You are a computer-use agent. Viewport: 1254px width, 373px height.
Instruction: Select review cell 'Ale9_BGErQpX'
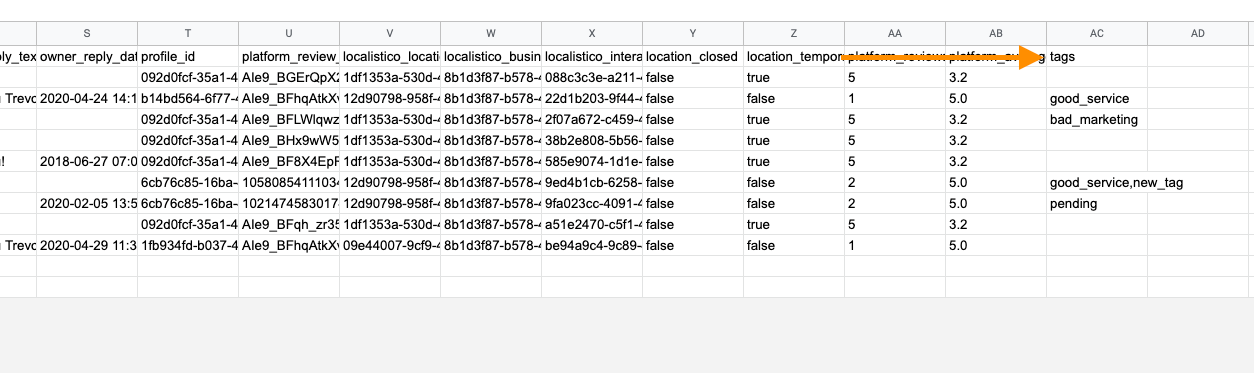coord(289,78)
